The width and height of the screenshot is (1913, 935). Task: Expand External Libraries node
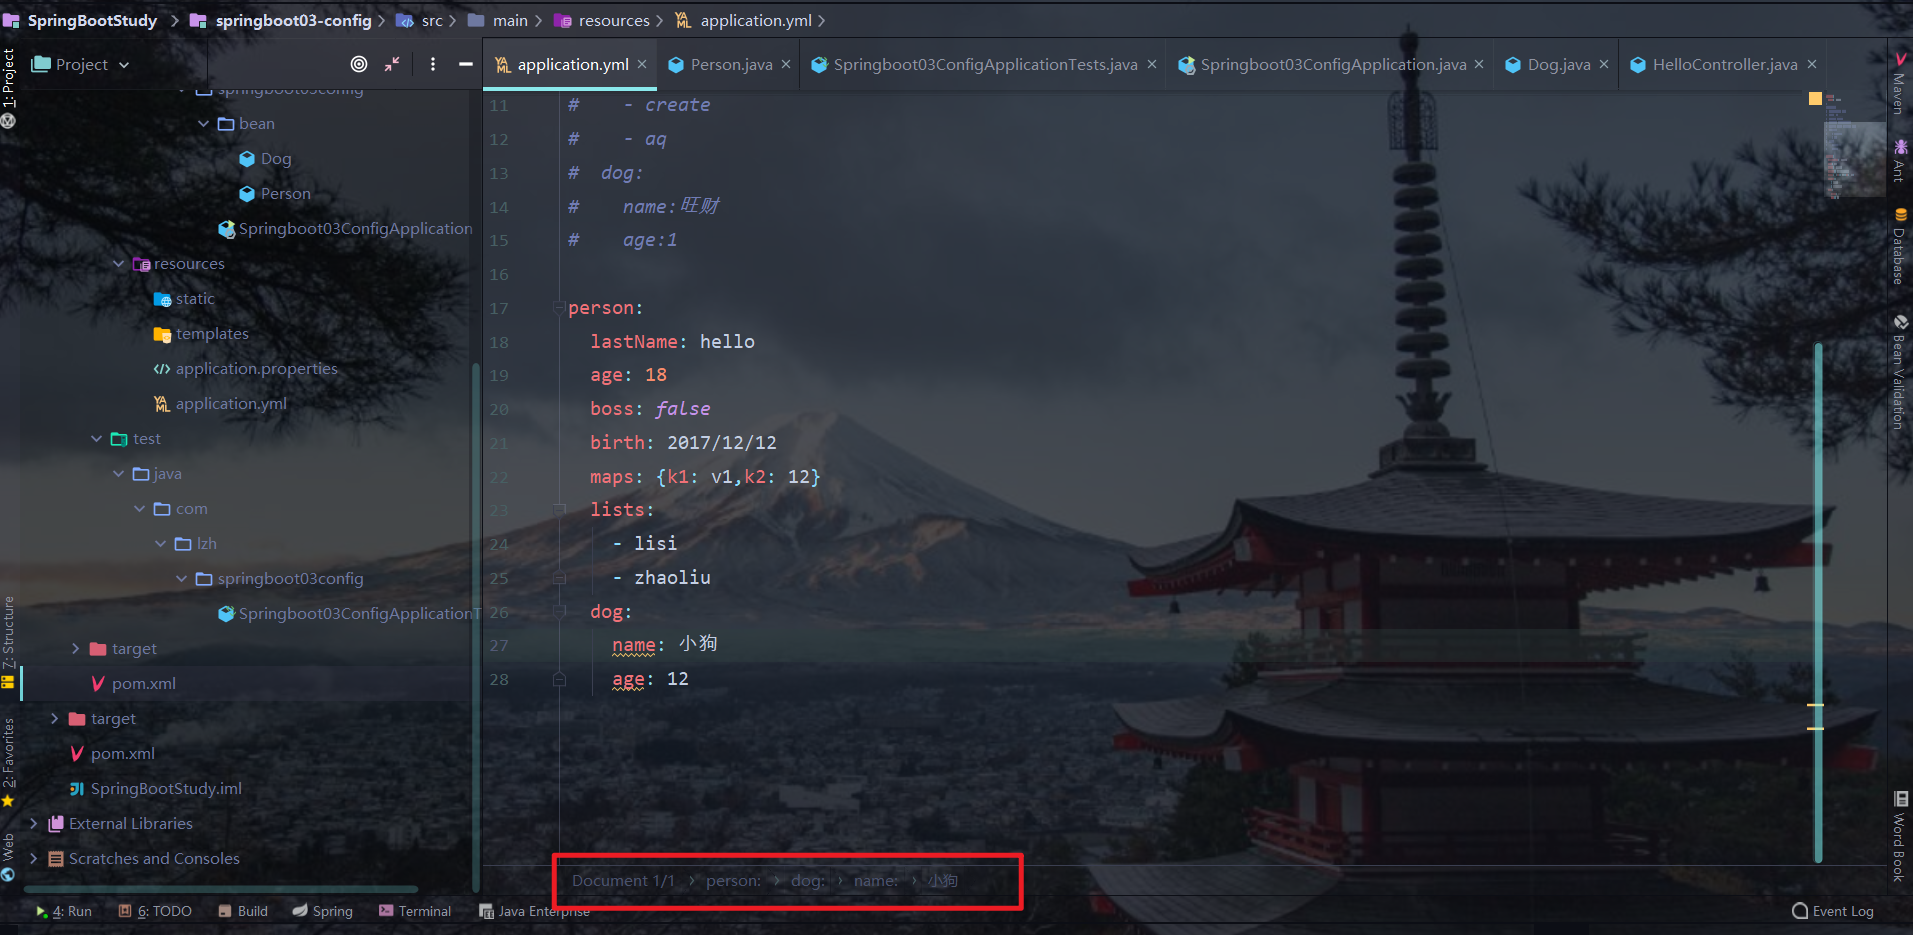[34, 824]
